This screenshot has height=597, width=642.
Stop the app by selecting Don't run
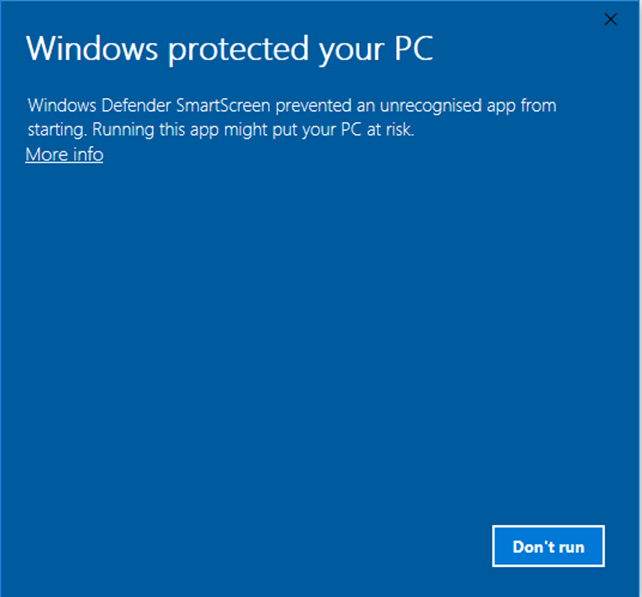(548, 546)
